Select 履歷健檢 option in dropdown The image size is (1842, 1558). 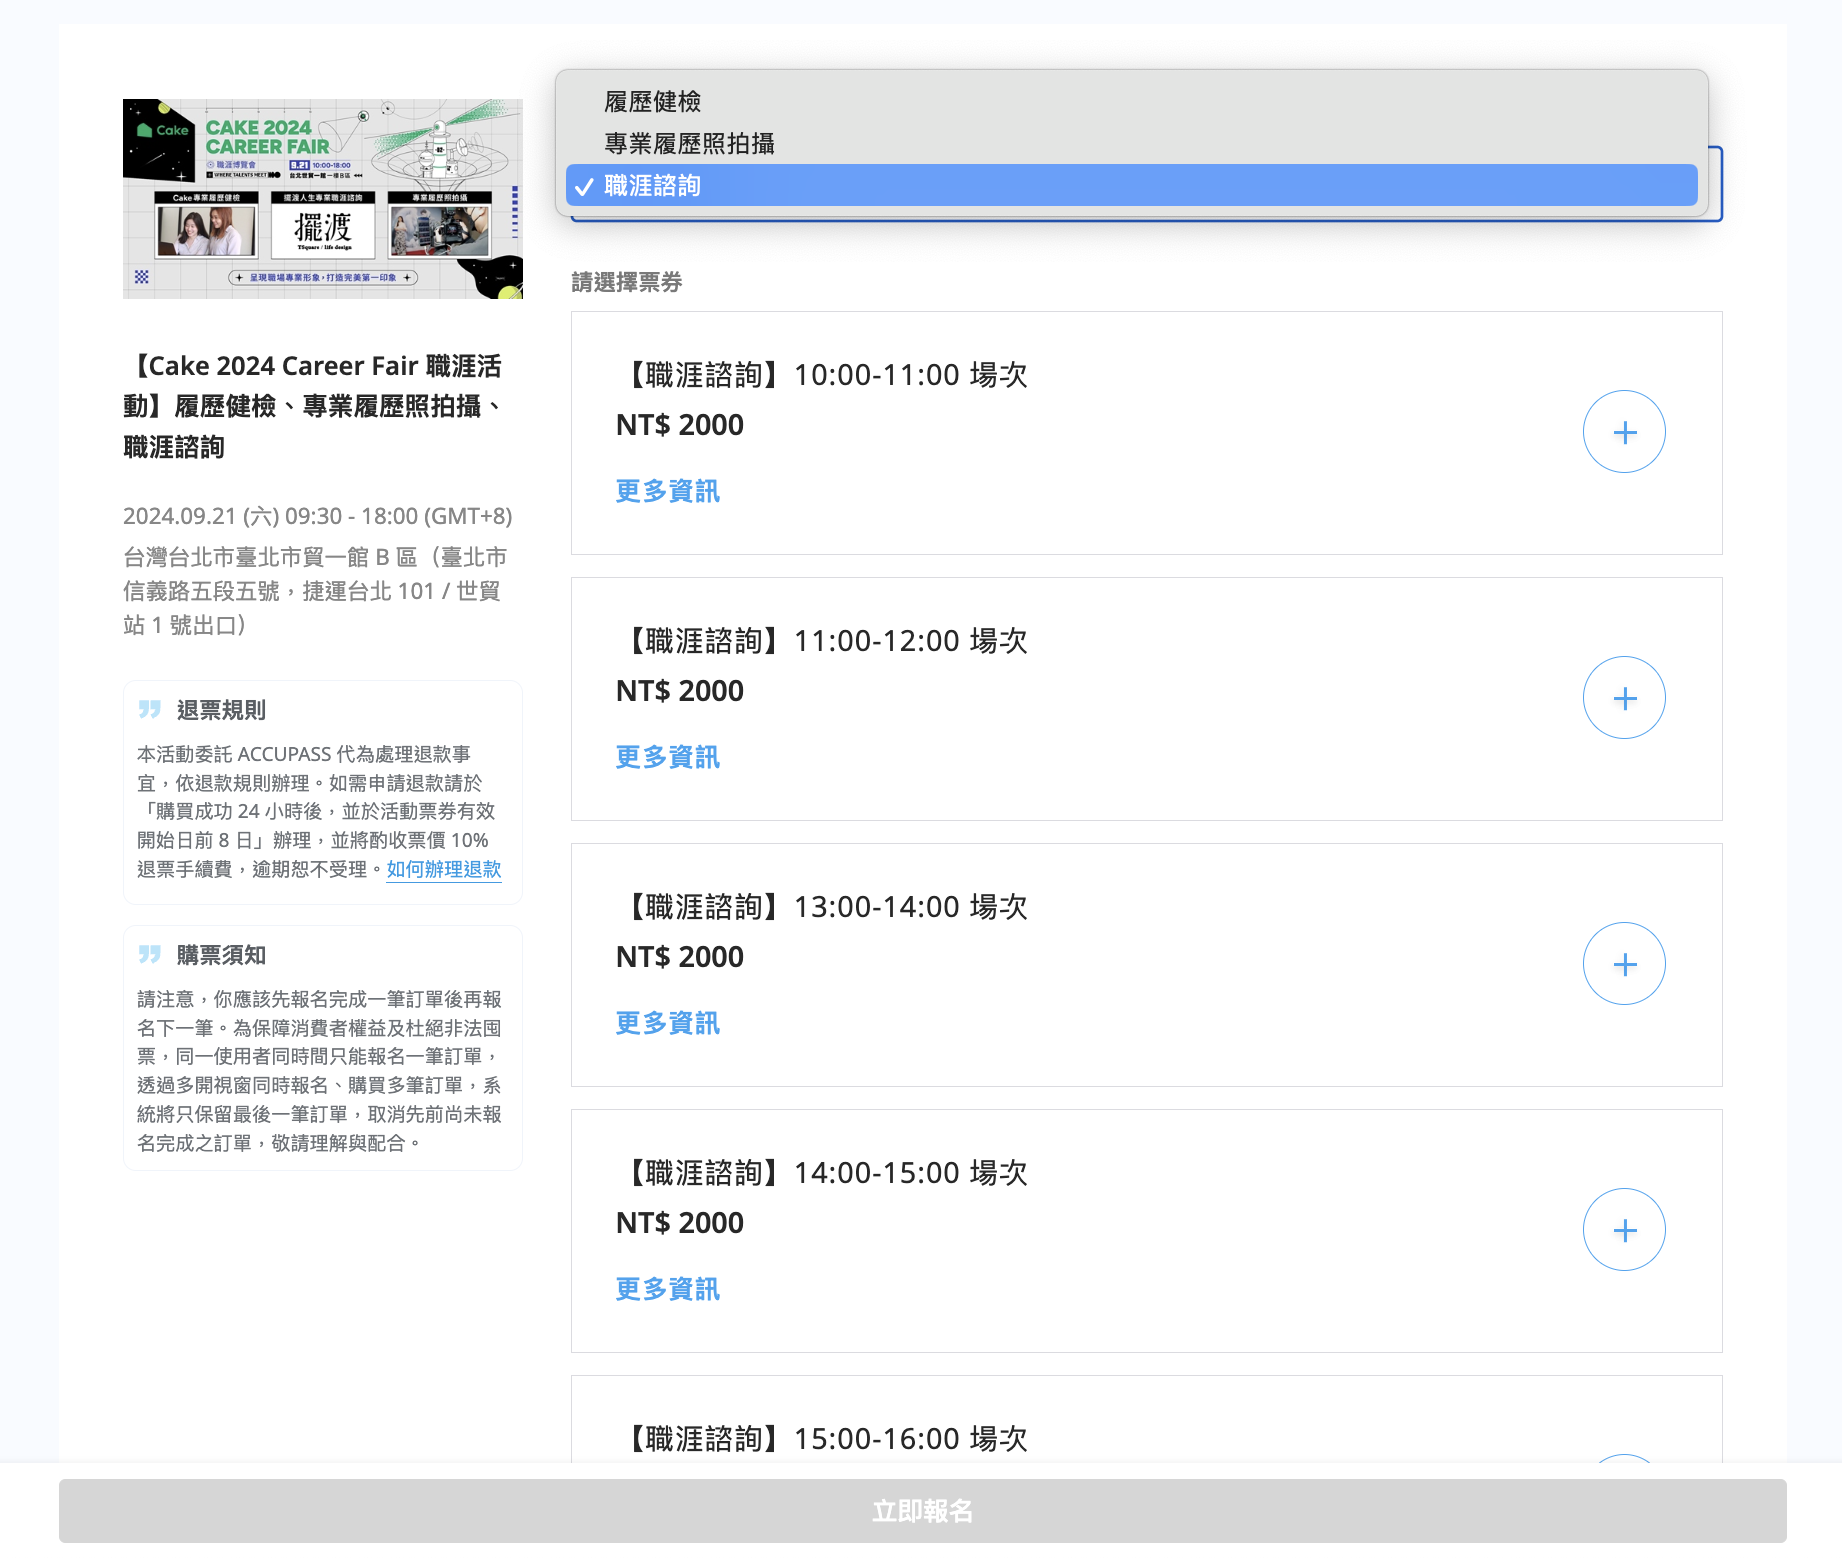652,102
